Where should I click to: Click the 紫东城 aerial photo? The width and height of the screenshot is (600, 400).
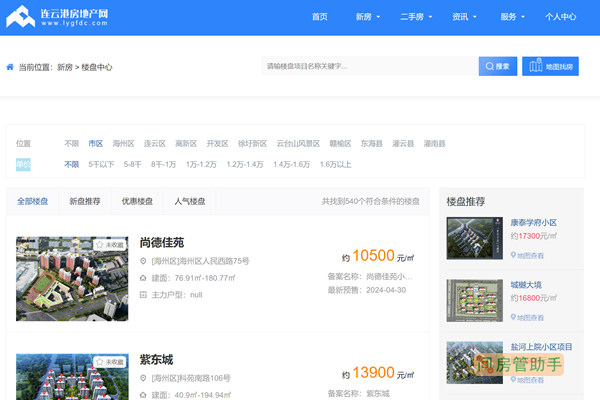pos(72,377)
